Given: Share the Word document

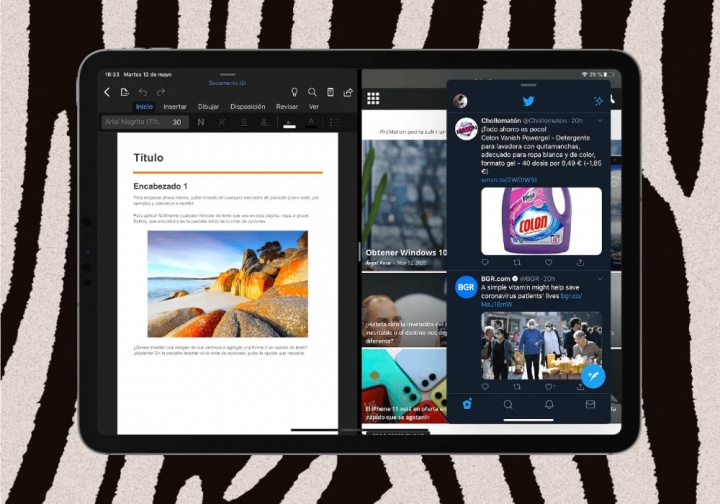Looking at the screenshot, I should tap(348, 92).
